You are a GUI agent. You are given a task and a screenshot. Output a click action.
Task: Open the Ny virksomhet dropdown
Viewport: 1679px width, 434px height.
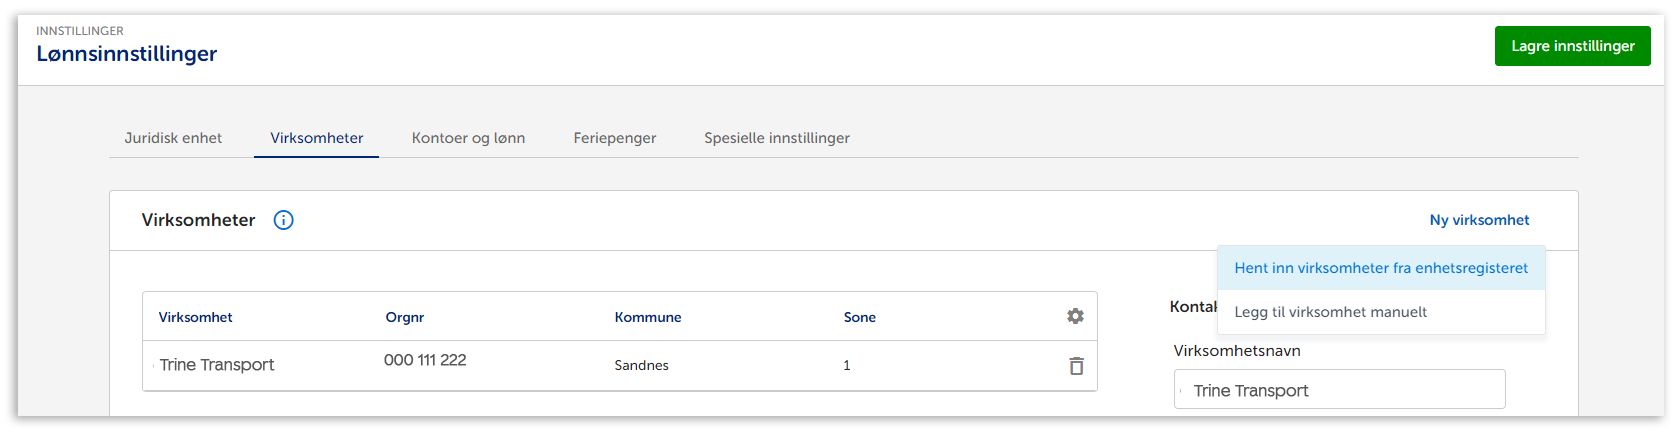pyautogui.click(x=1479, y=220)
